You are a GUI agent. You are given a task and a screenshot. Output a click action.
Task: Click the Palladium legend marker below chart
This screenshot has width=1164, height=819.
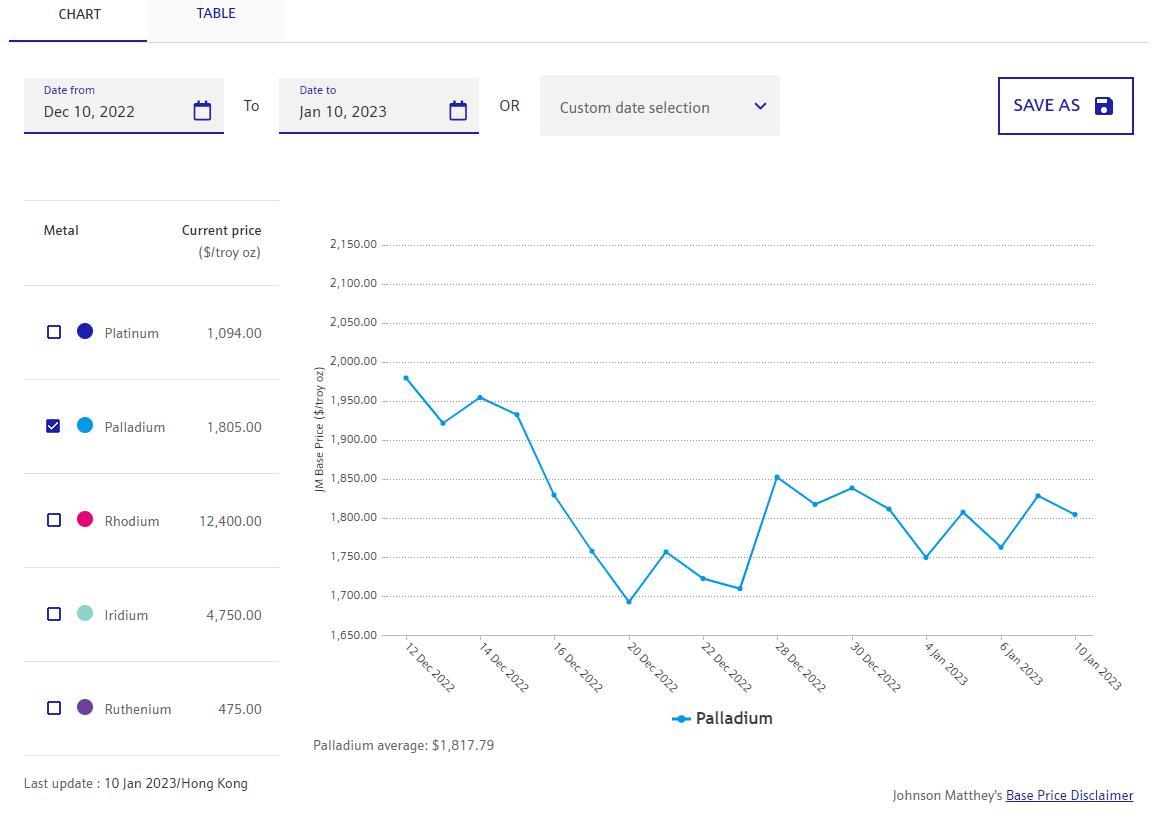pyautogui.click(x=682, y=719)
